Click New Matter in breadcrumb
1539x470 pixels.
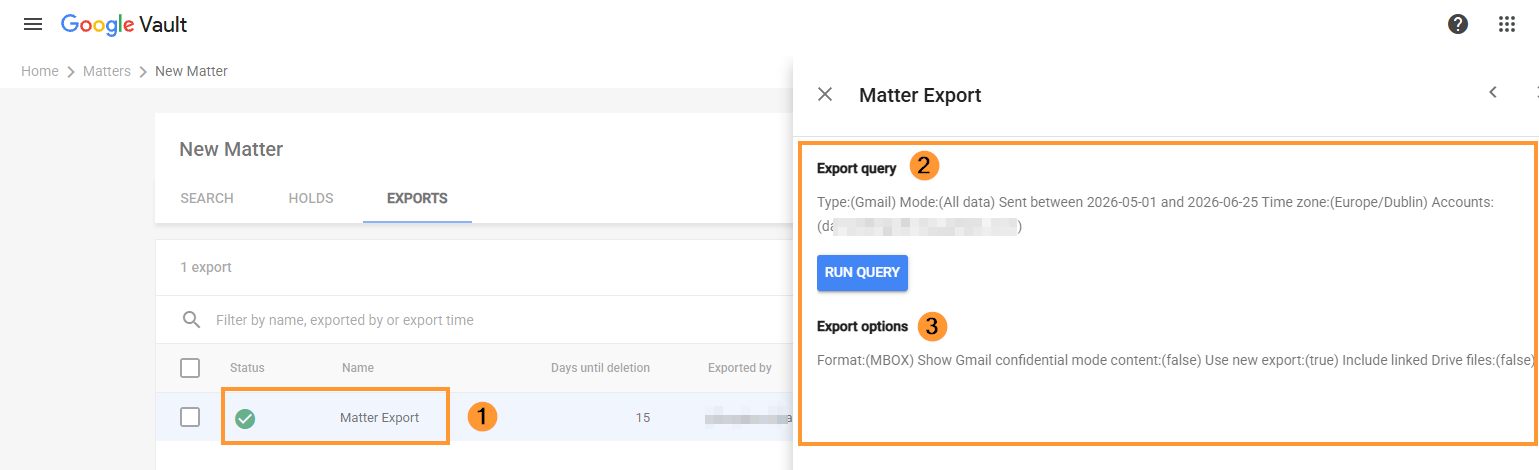(x=191, y=71)
